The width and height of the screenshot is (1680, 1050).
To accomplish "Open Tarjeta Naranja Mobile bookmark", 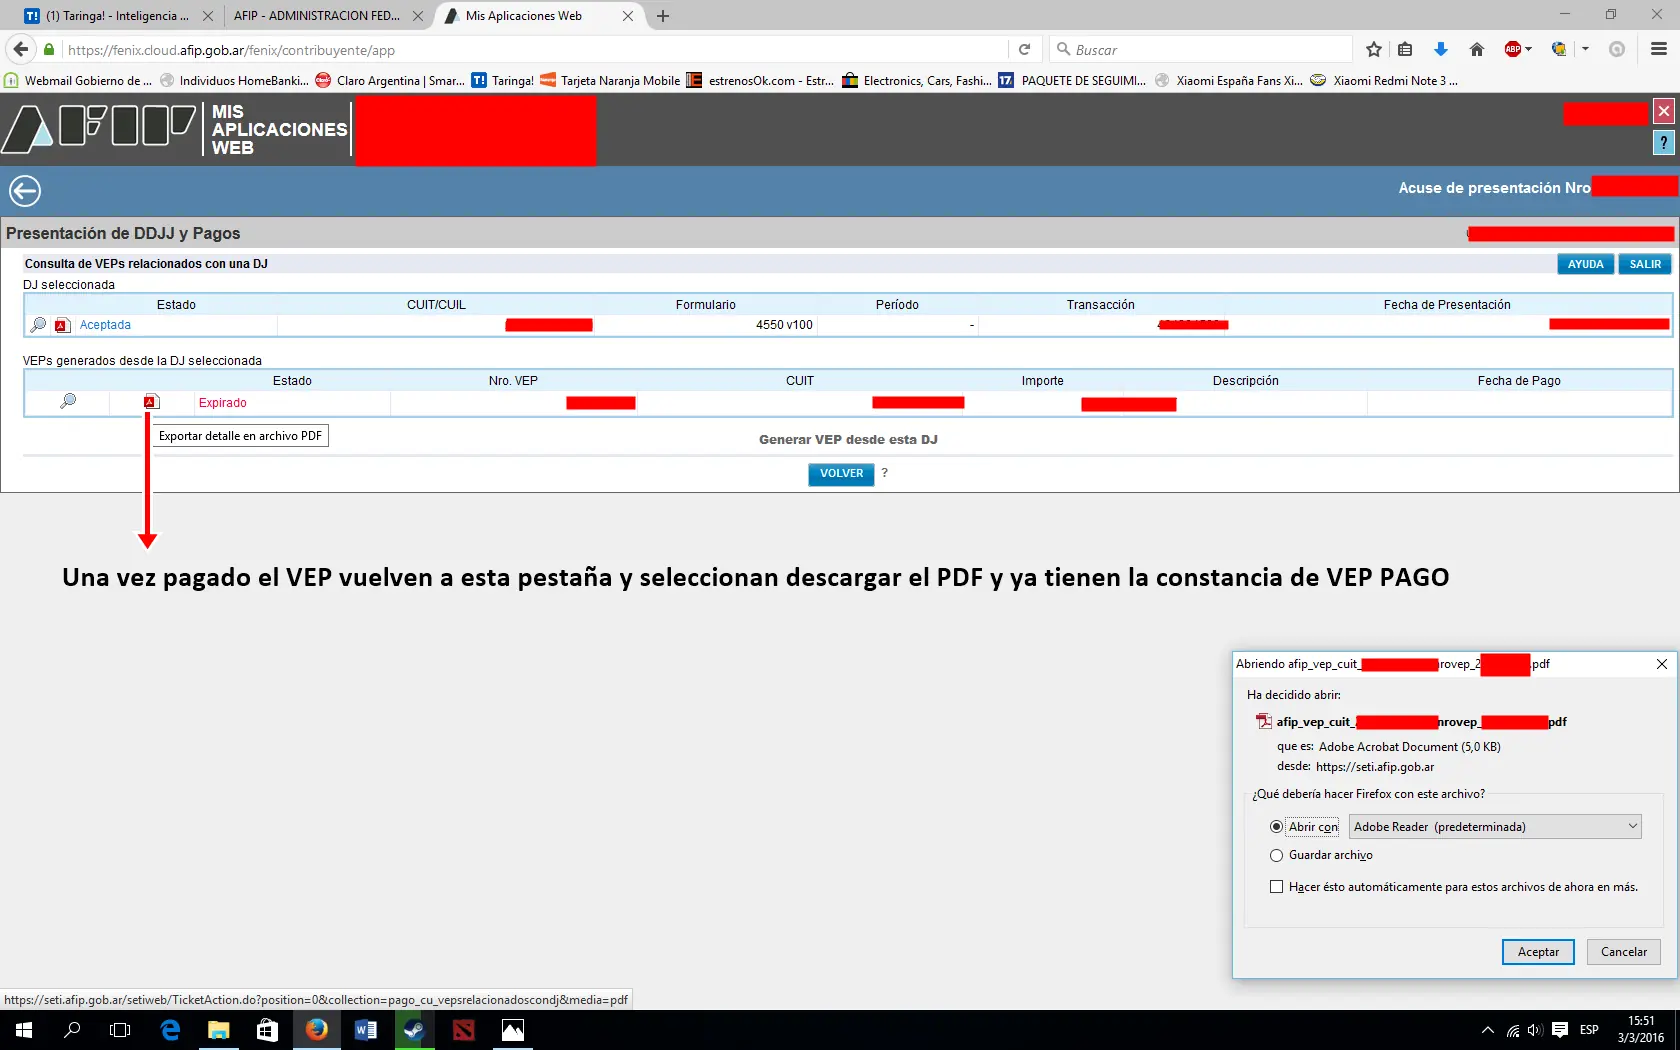I will [610, 81].
